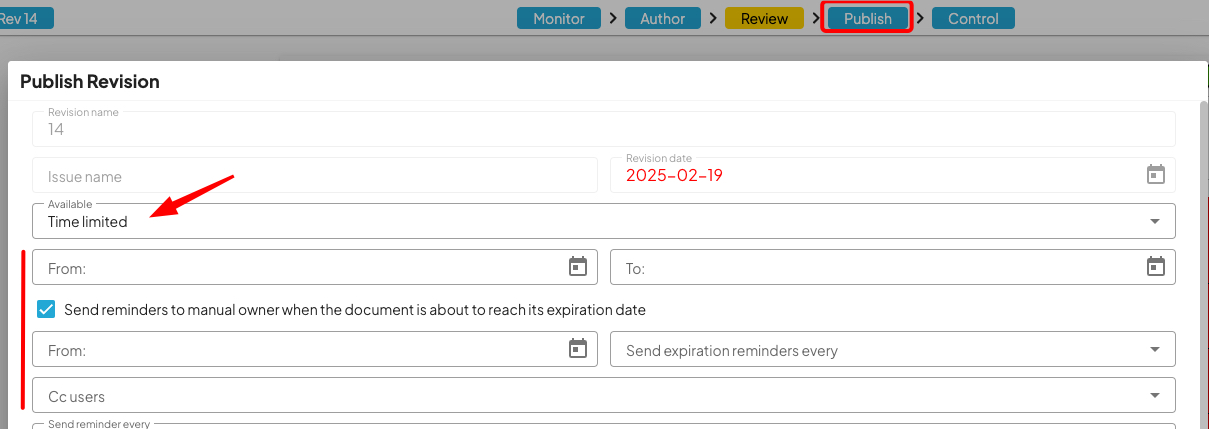Screen dimensions: 1209x429
Task: Focus the Issue name text field
Action: pos(314,176)
